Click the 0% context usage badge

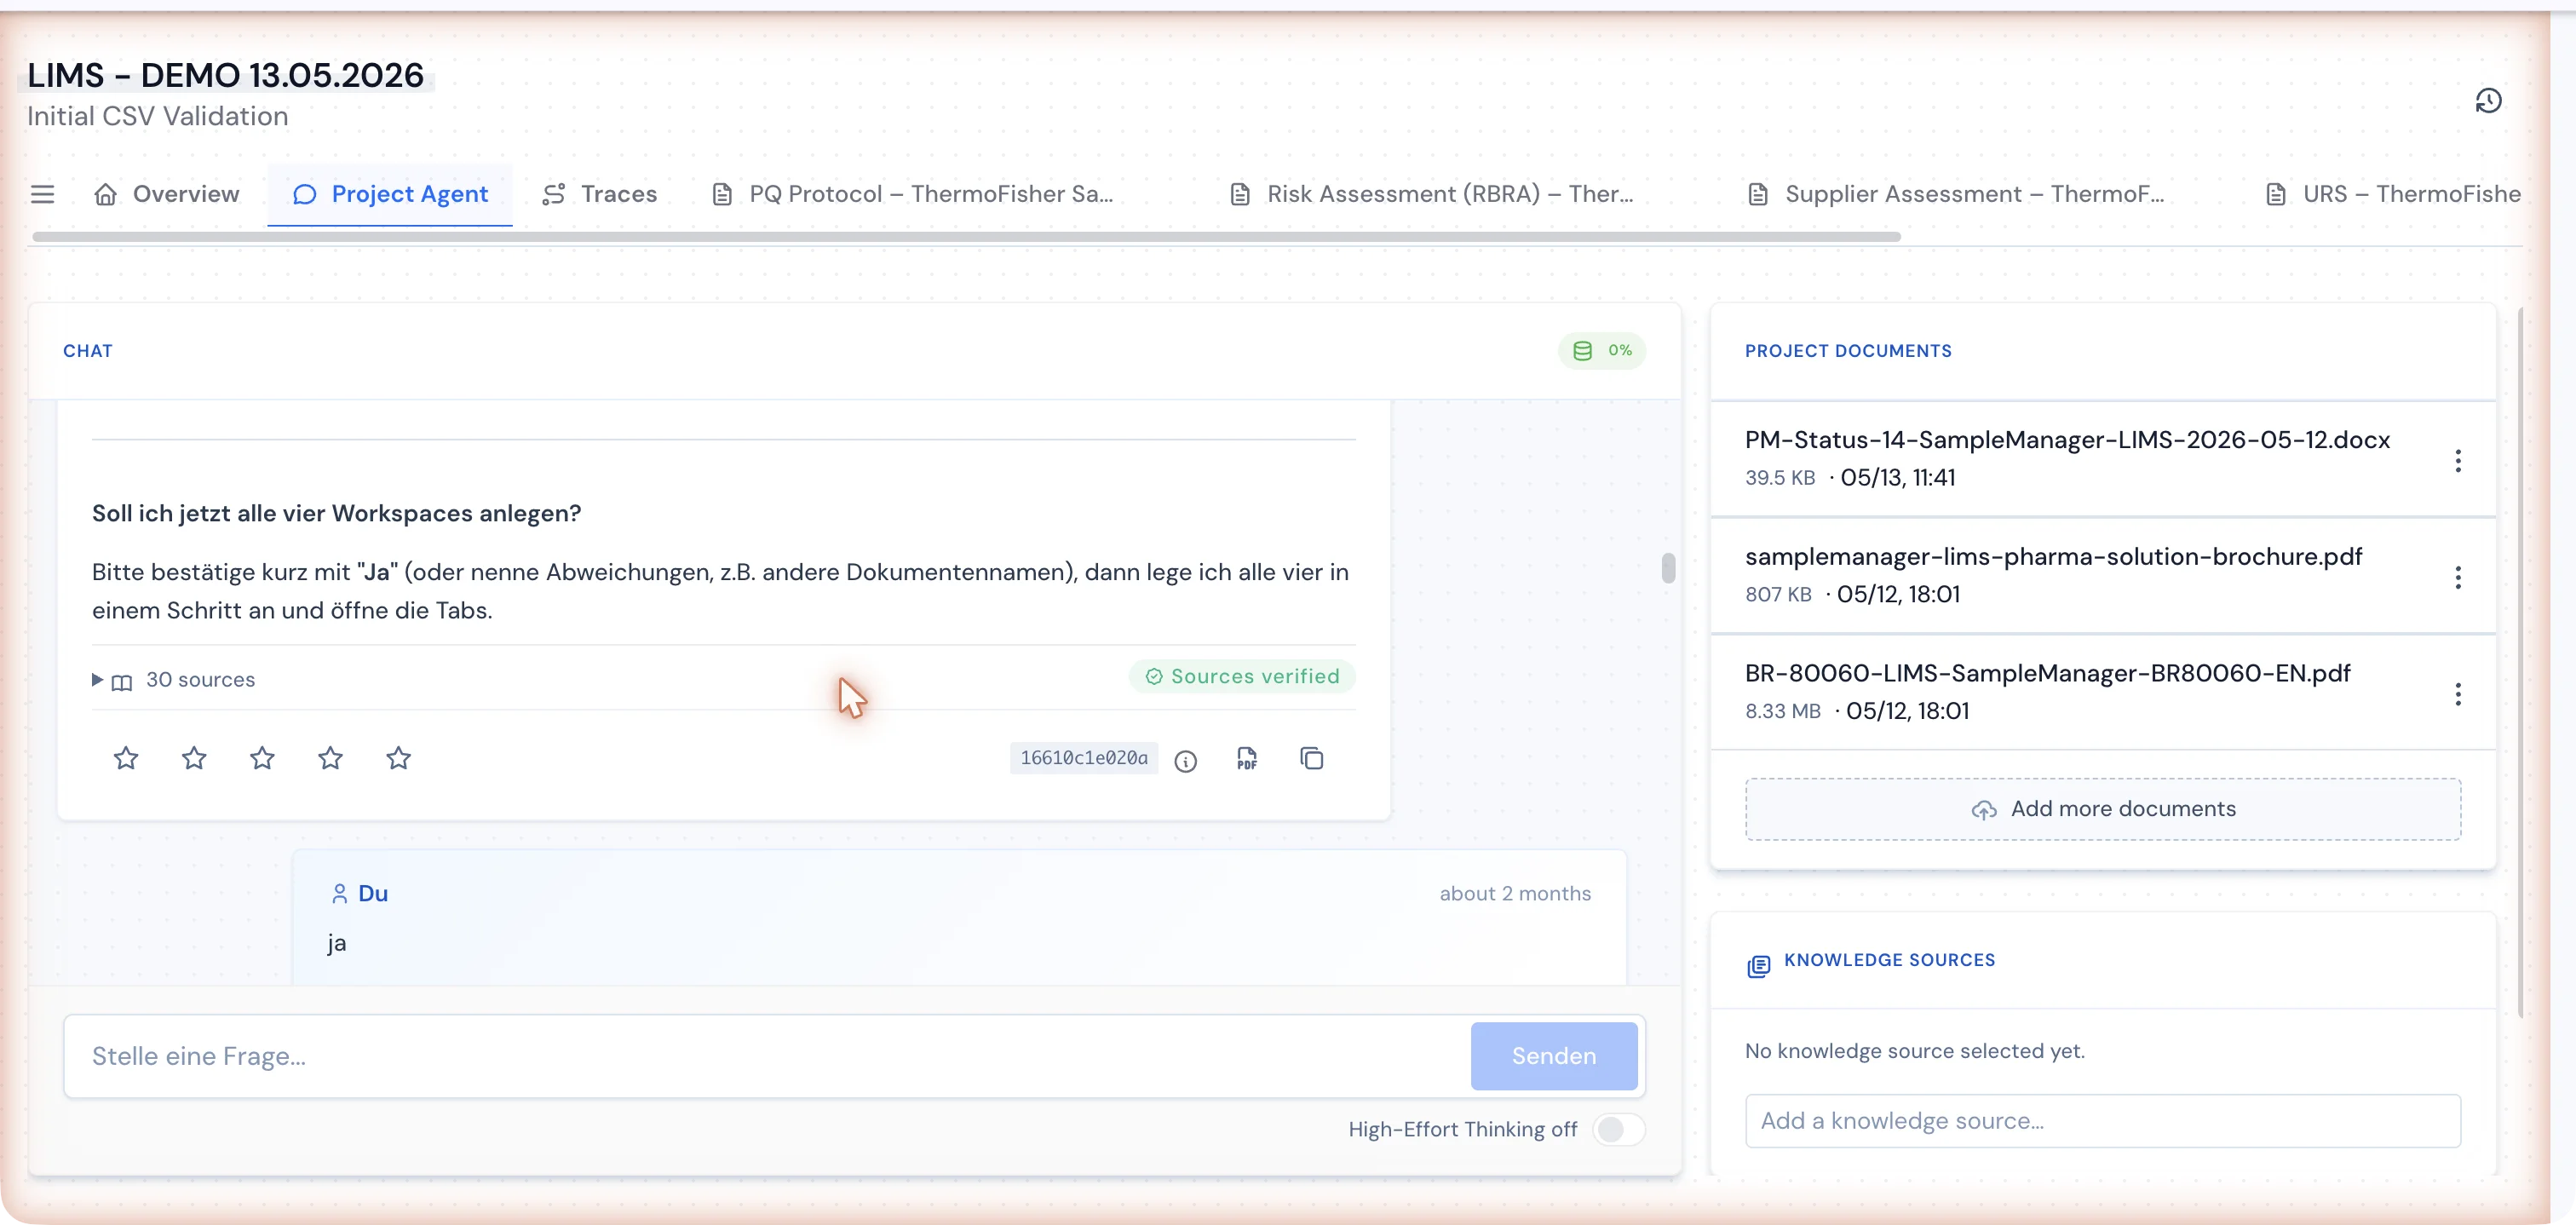(1602, 351)
